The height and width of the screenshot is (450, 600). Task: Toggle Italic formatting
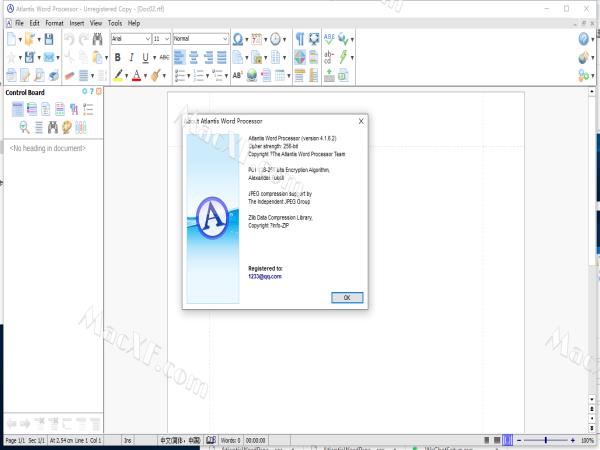tap(131, 57)
